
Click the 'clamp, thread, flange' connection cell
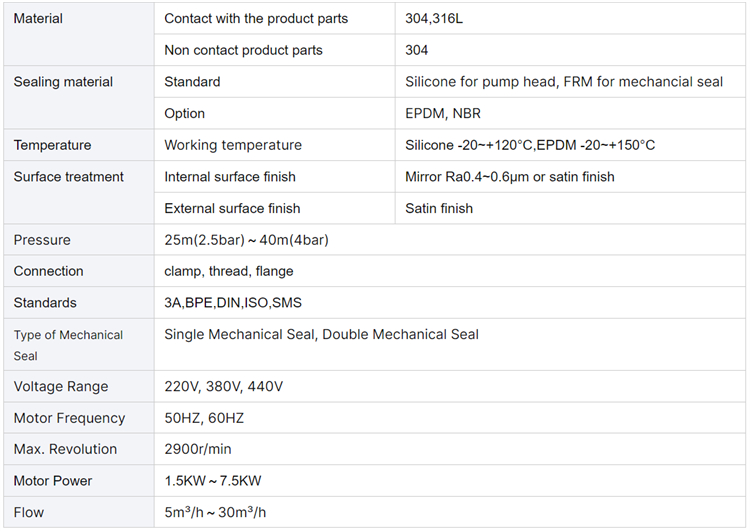(450, 271)
